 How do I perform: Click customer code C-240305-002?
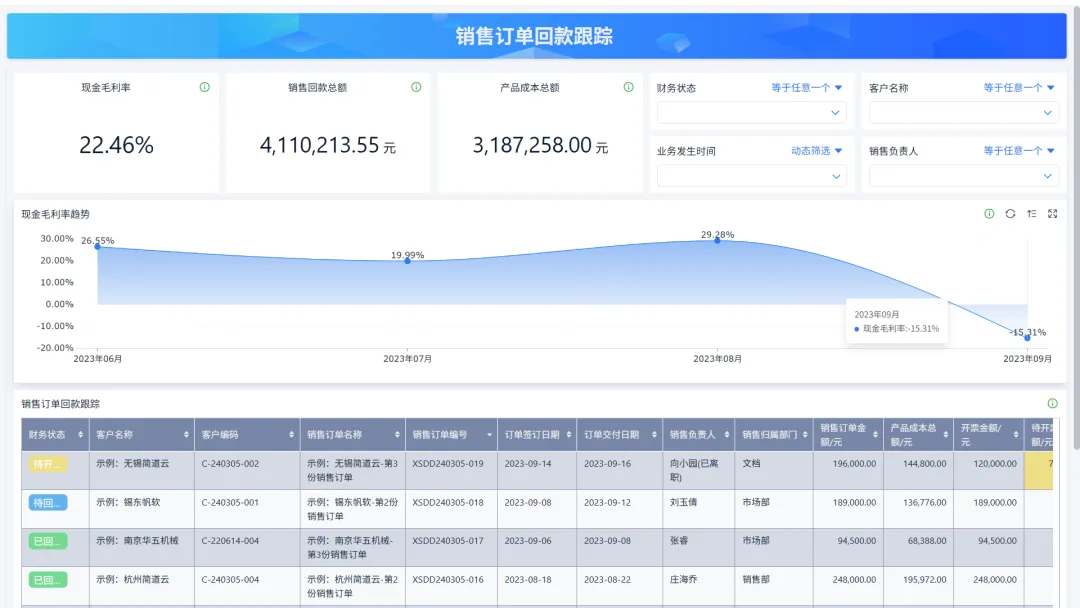click(x=230, y=464)
